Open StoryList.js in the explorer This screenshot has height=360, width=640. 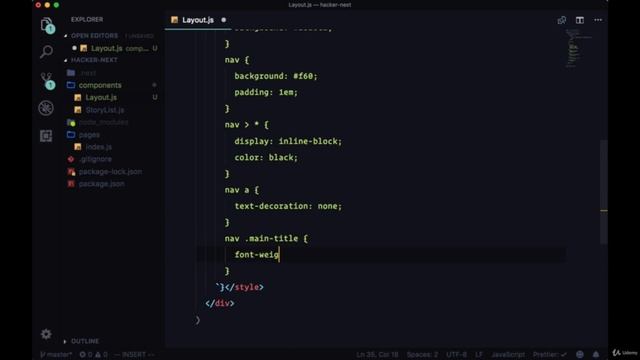105,110
